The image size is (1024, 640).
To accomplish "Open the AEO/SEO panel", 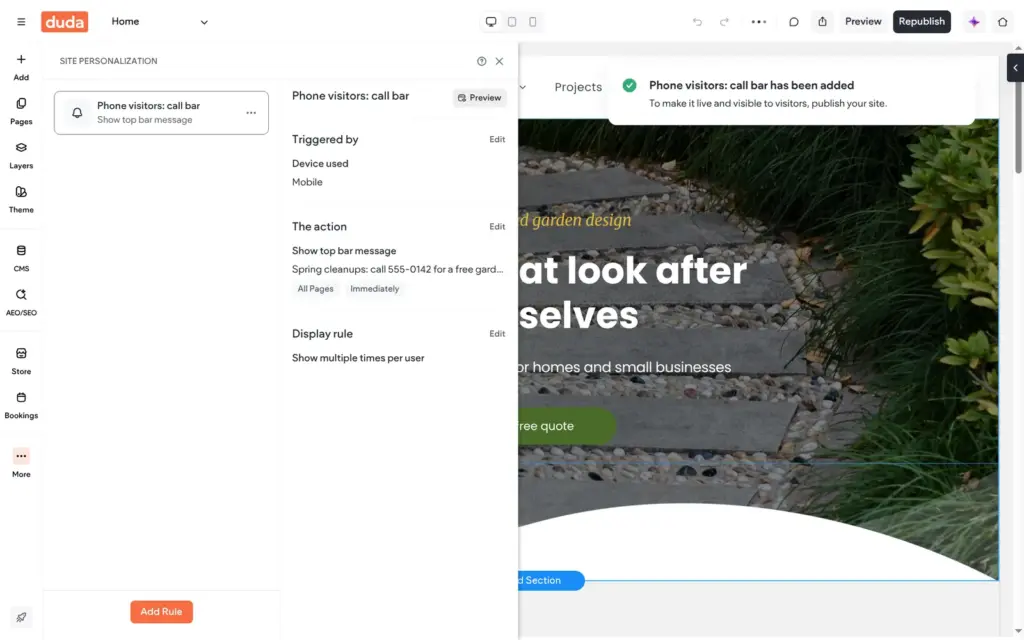I will [x=21, y=303].
